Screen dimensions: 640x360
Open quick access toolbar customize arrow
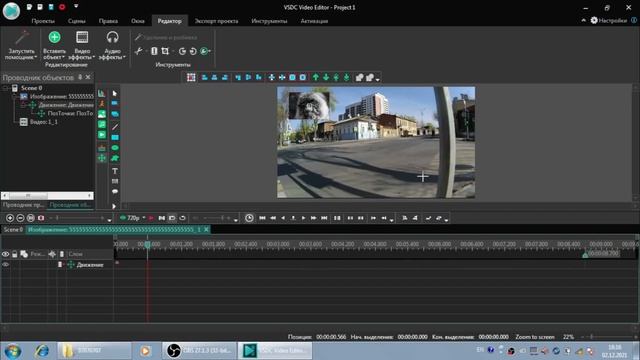point(76,7)
